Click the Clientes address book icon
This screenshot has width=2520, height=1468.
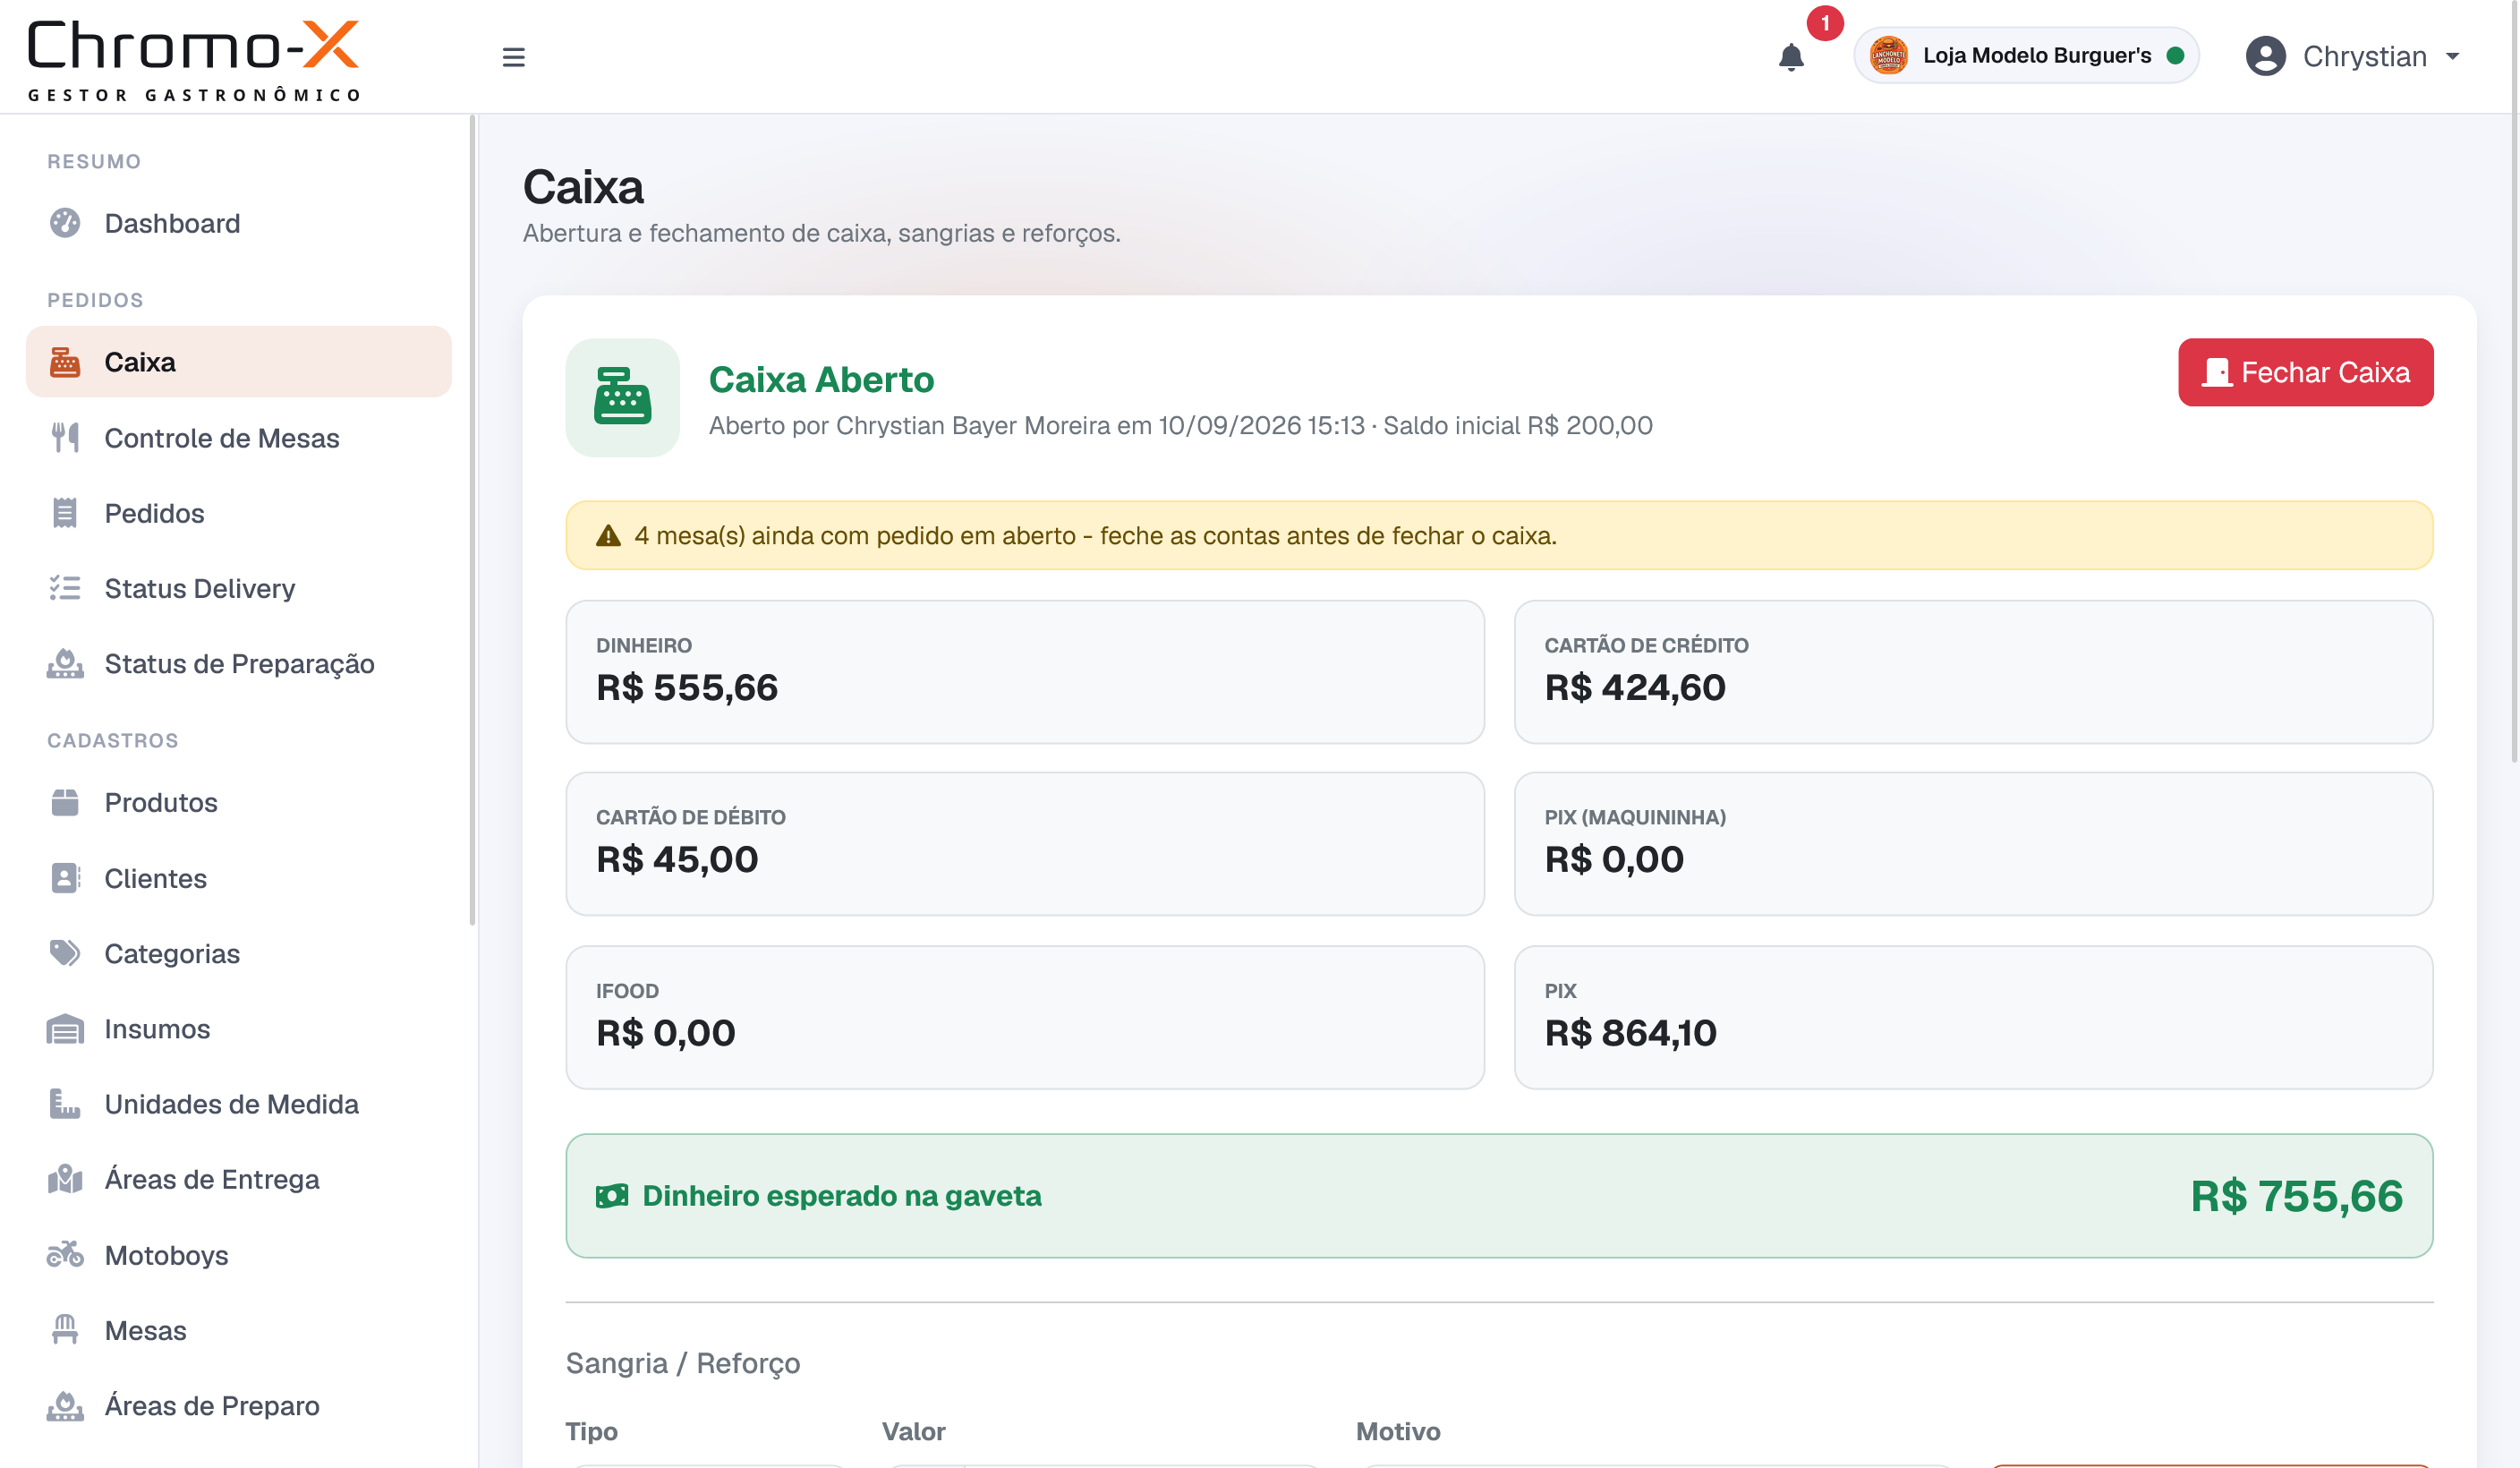[x=65, y=878]
